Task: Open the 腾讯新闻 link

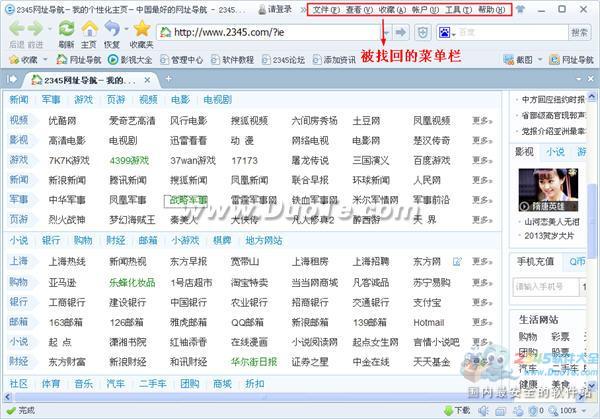Action: 128,180
